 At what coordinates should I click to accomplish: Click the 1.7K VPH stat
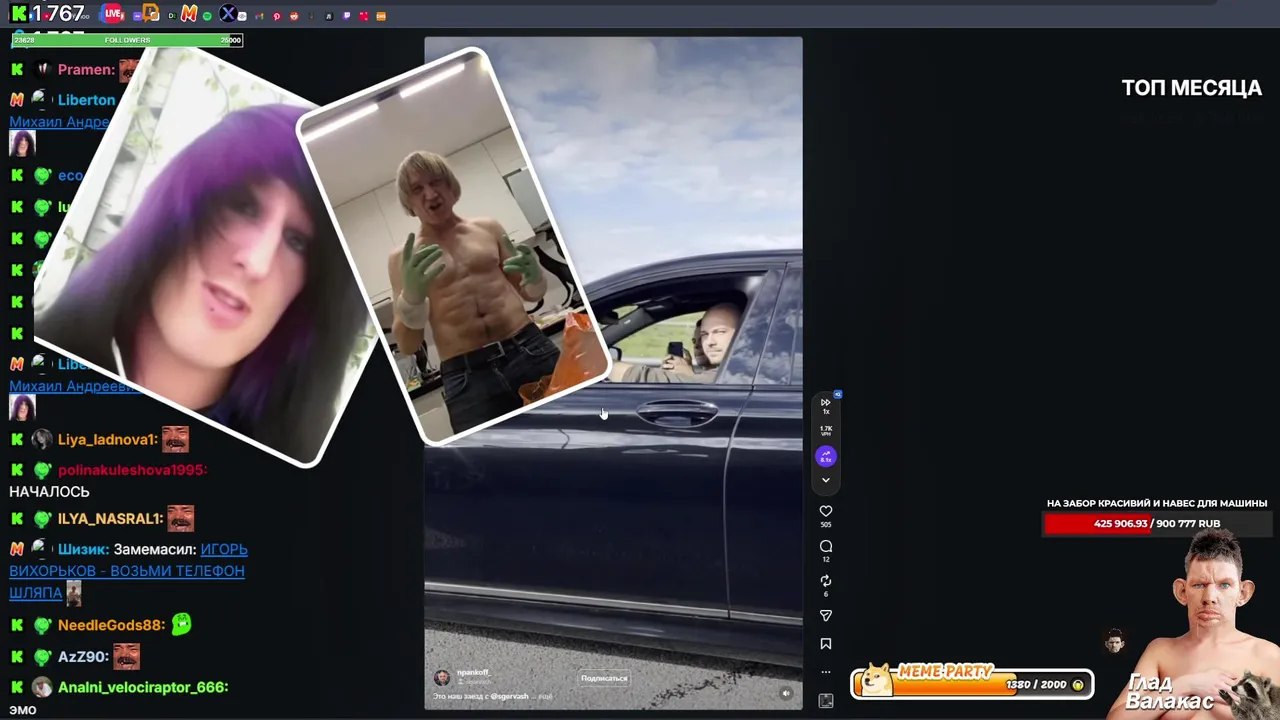tap(826, 430)
